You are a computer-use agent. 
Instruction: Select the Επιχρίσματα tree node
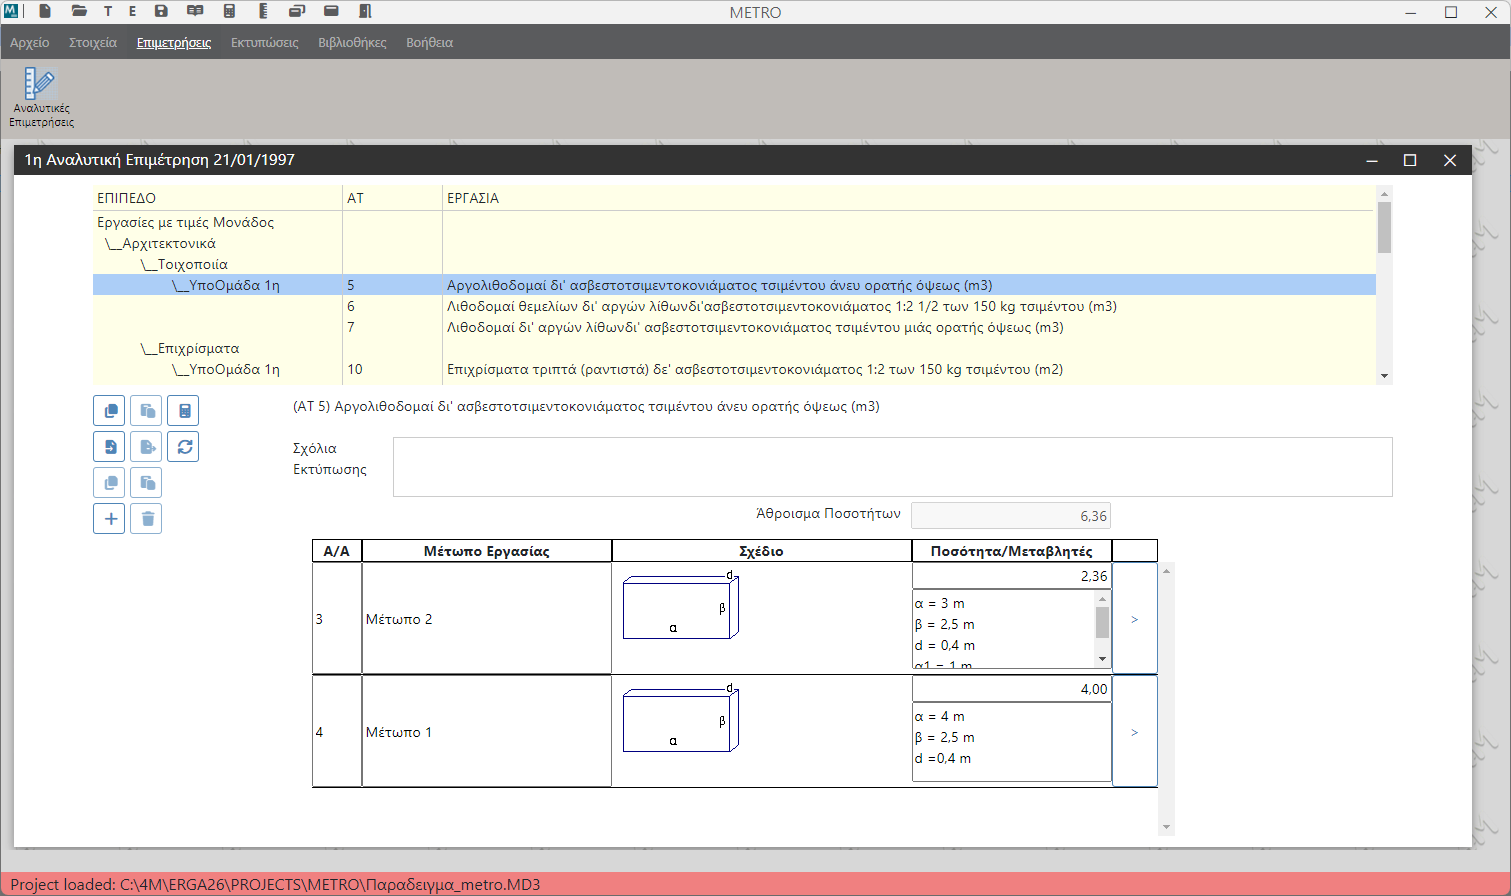coord(198,349)
